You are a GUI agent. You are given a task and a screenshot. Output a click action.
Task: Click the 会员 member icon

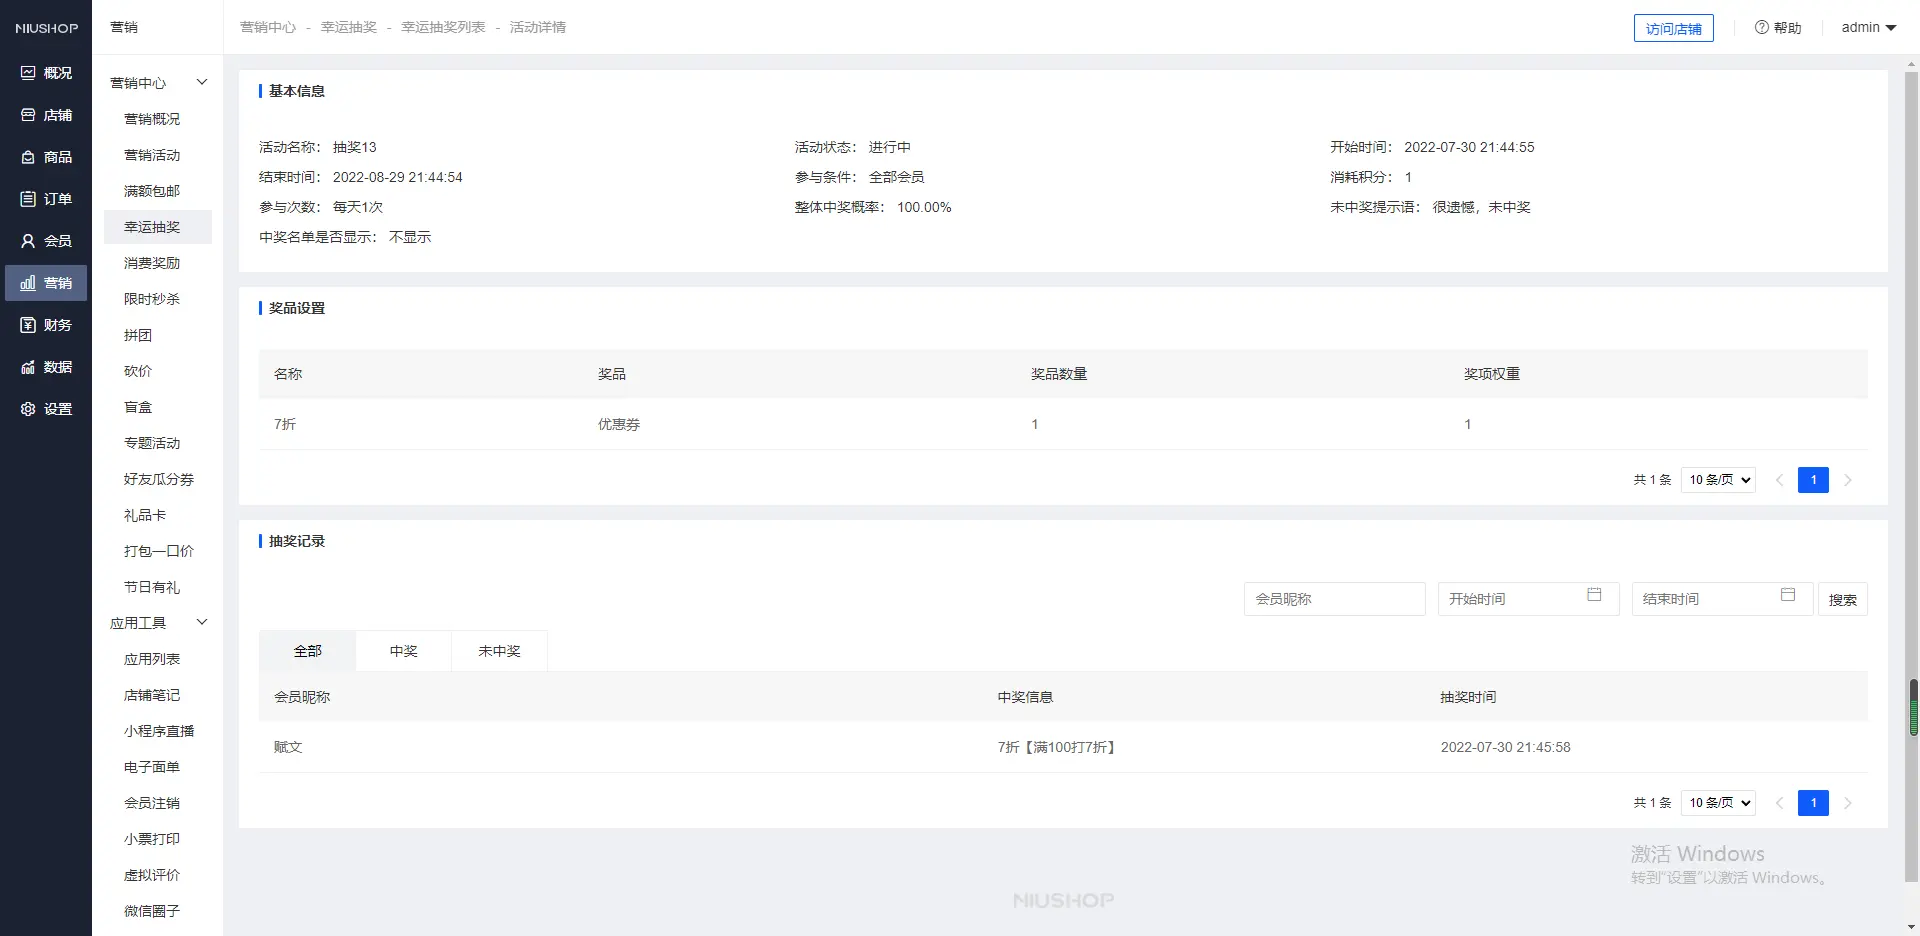click(28, 241)
